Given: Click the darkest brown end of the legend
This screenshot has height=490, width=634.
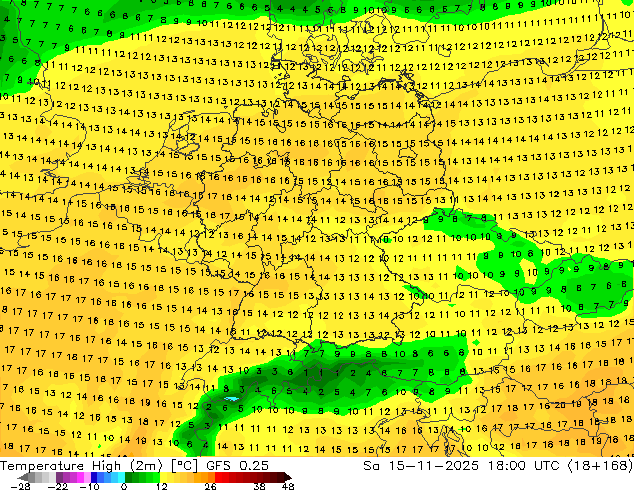Looking at the screenshot, I should 287,478.
